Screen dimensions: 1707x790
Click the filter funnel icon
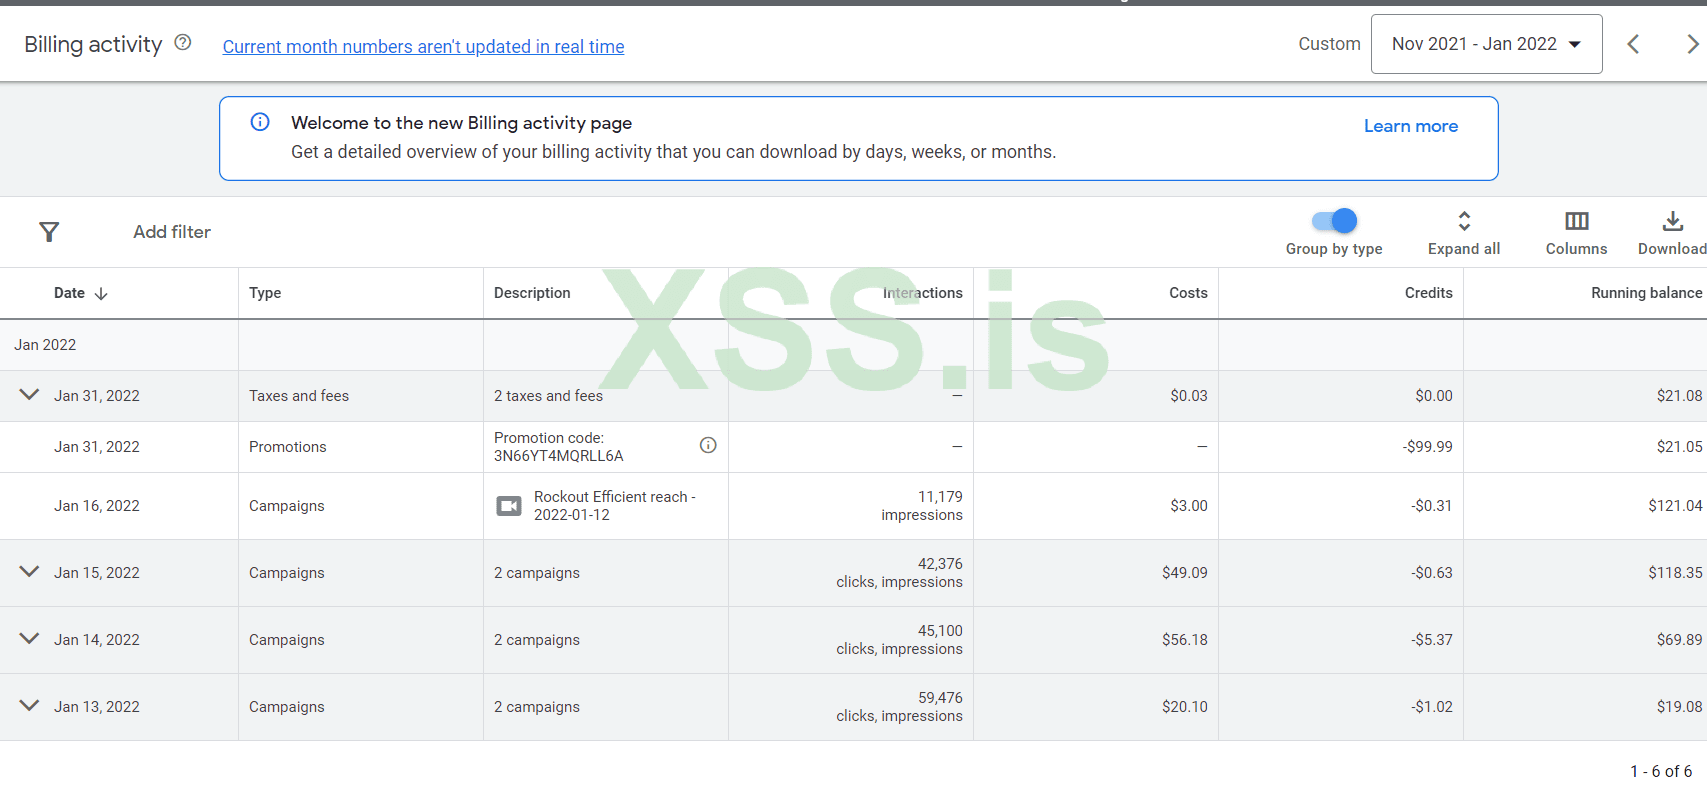(49, 232)
